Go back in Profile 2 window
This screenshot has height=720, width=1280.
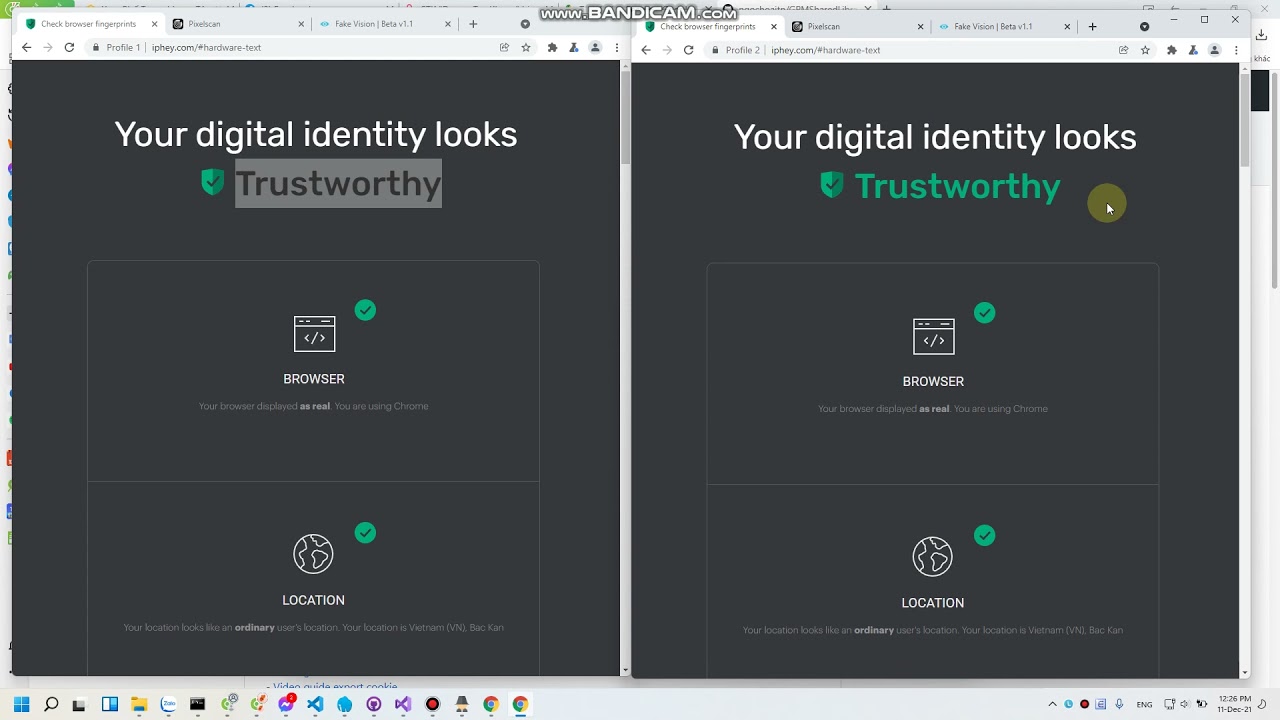pos(645,50)
